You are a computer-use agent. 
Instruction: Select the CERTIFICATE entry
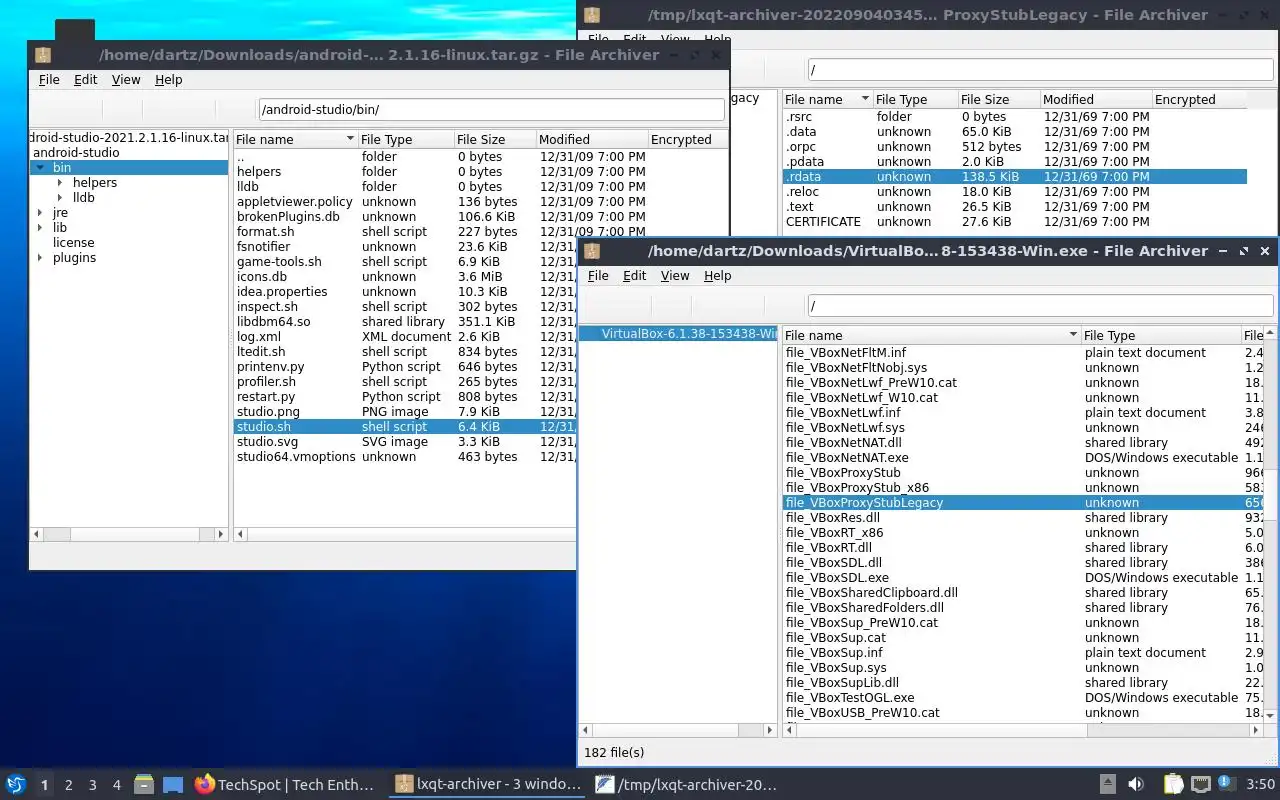coord(823,221)
